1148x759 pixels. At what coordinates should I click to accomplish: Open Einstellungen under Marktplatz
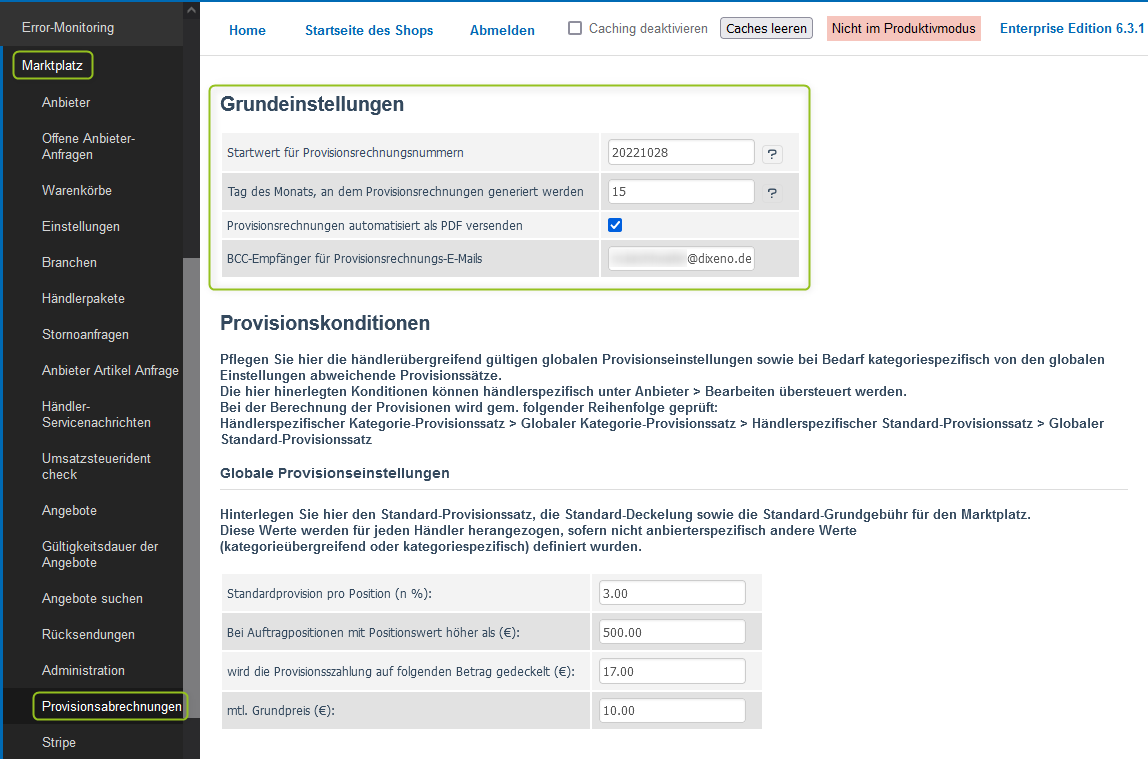point(81,226)
